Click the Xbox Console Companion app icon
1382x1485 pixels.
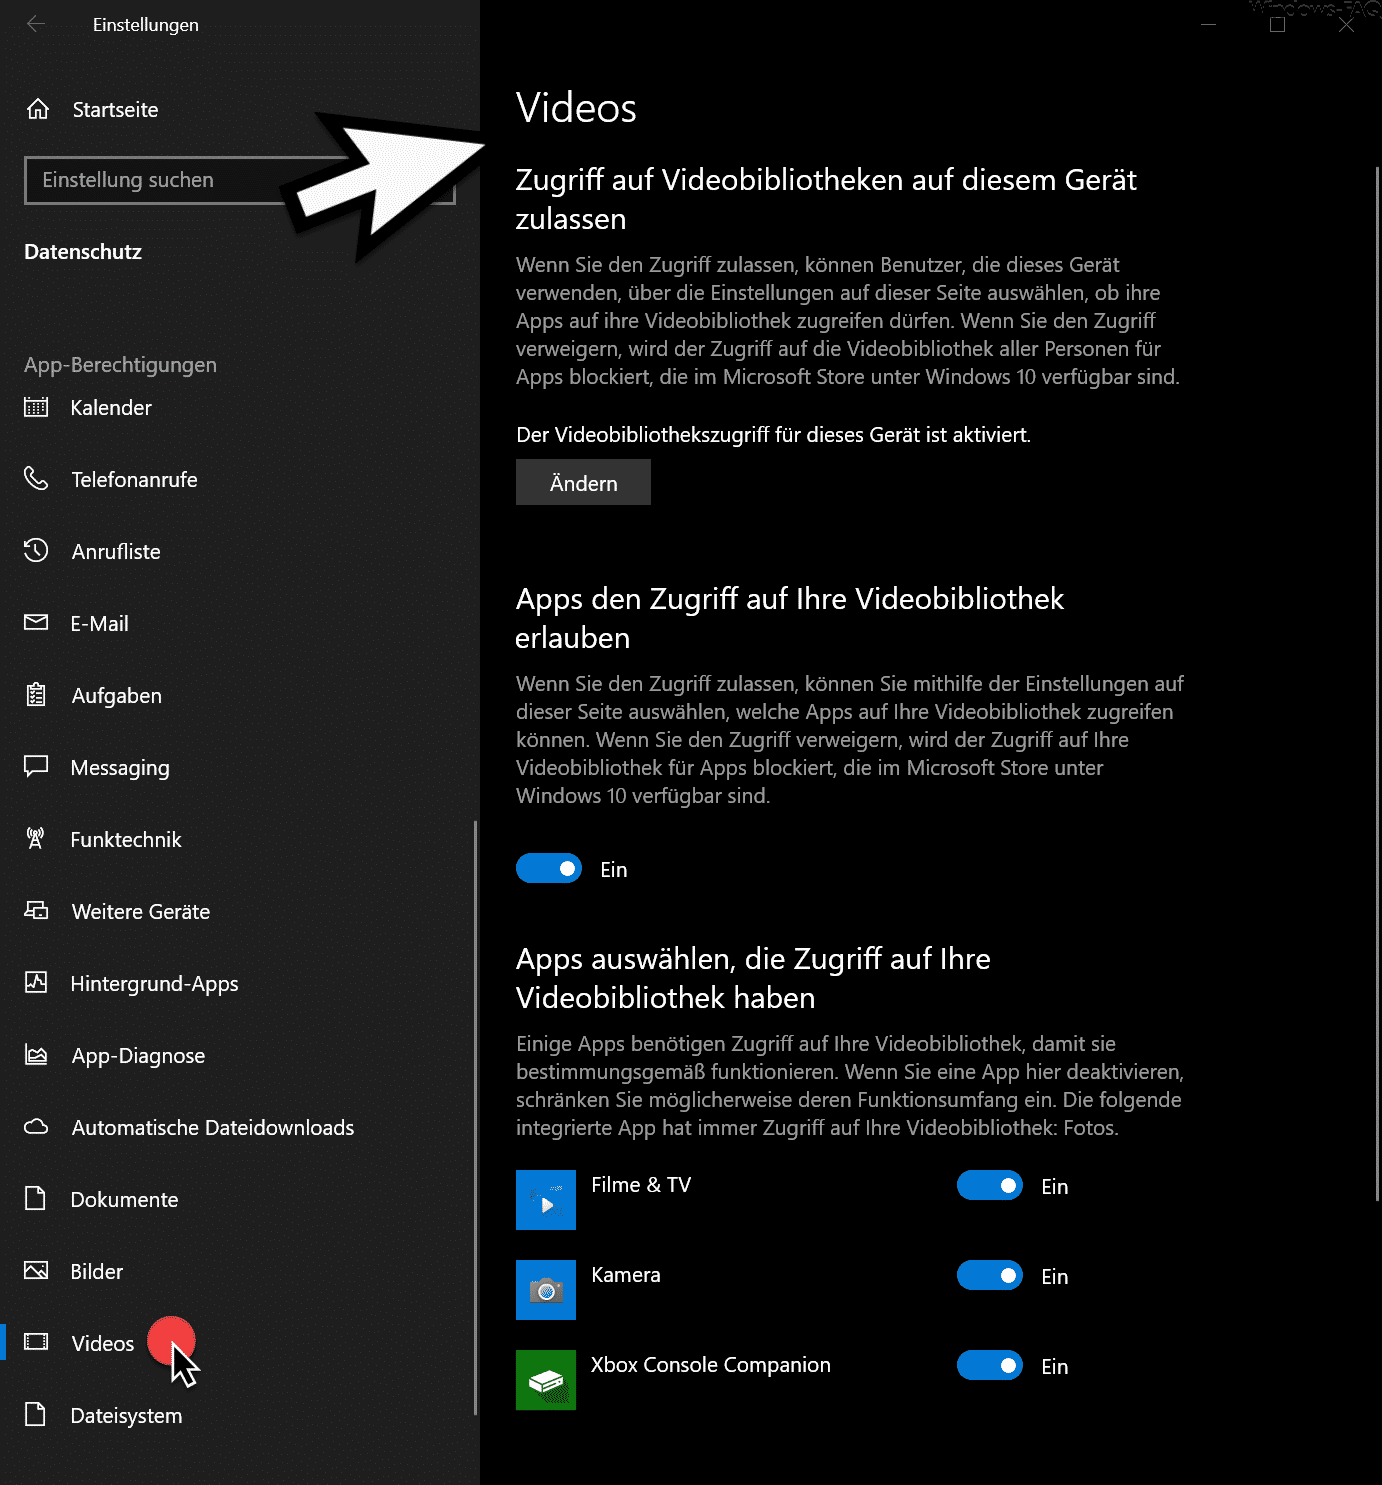pos(546,1380)
